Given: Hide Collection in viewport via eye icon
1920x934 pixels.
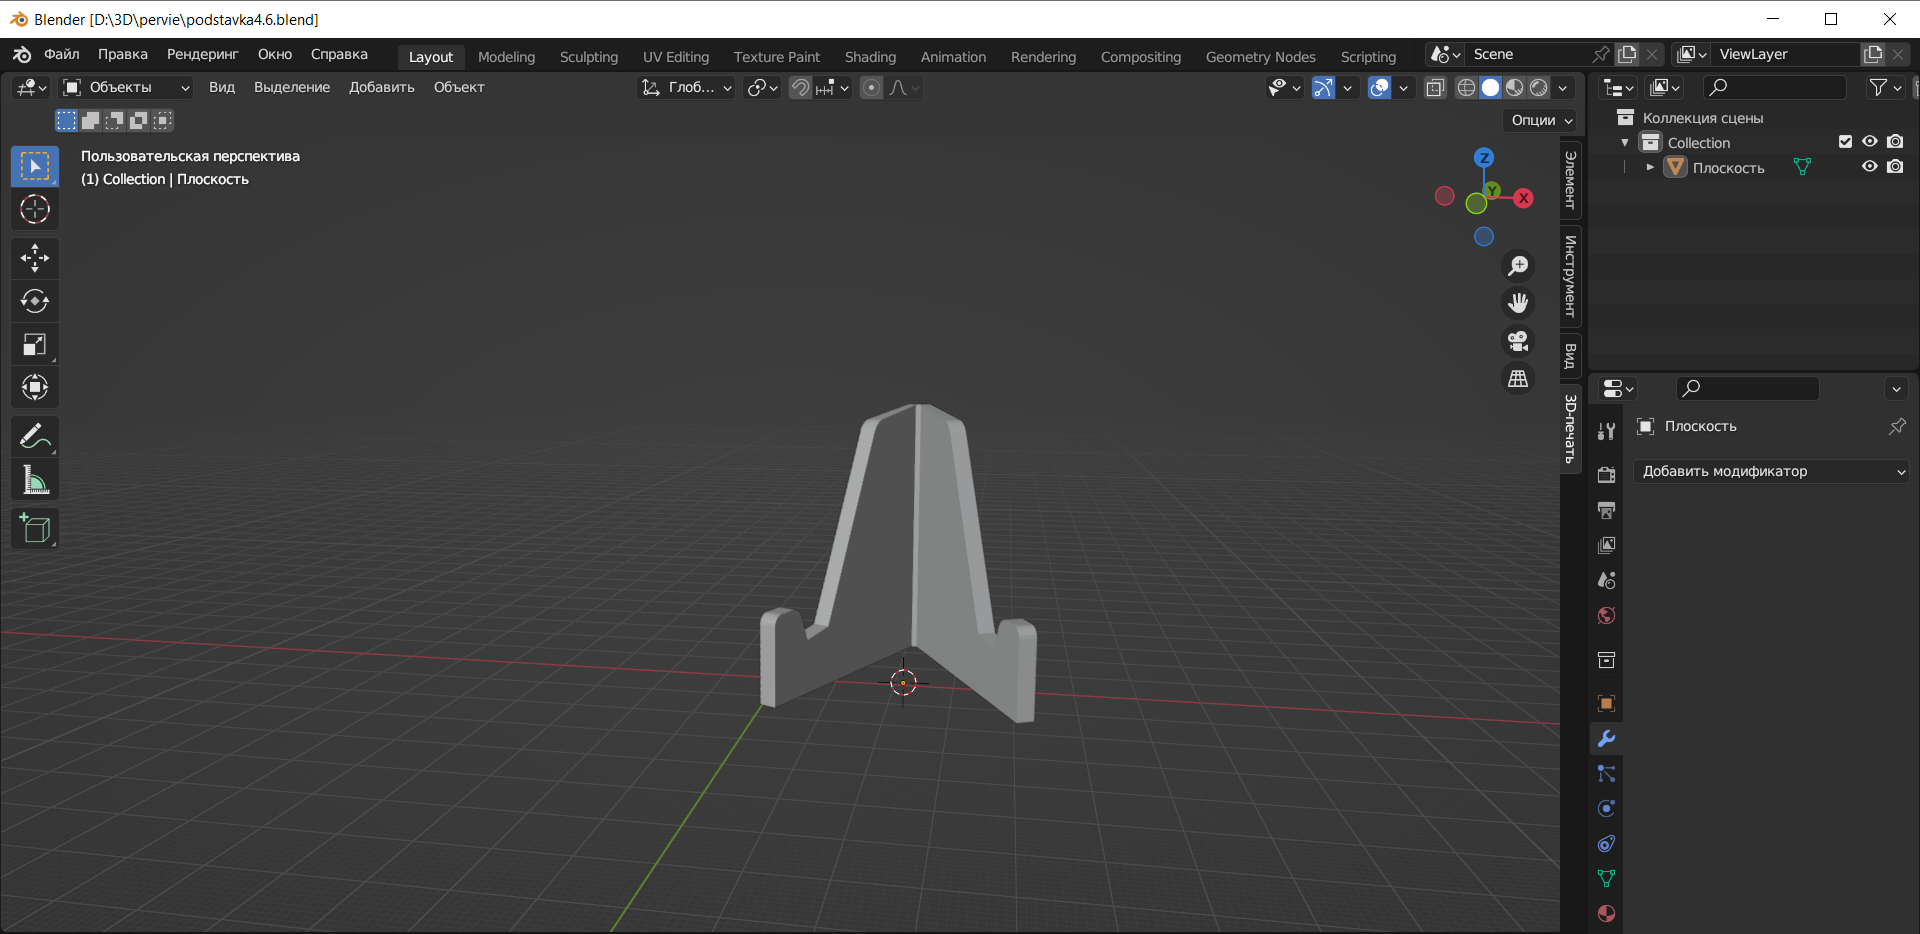Looking at the screenshot, I should point(1869,142).
